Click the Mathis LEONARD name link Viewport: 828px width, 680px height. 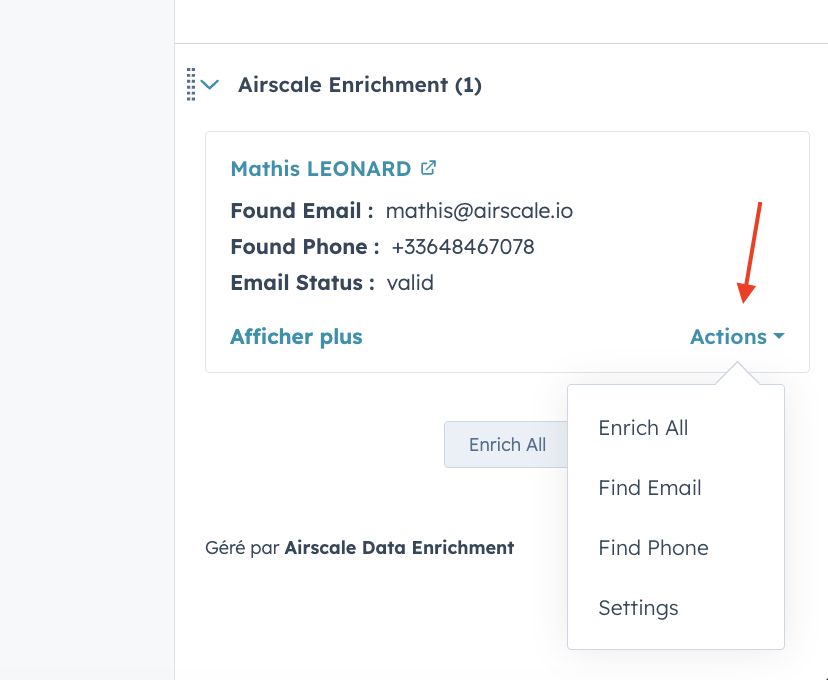pyautogui.click(x=321, y=168)
